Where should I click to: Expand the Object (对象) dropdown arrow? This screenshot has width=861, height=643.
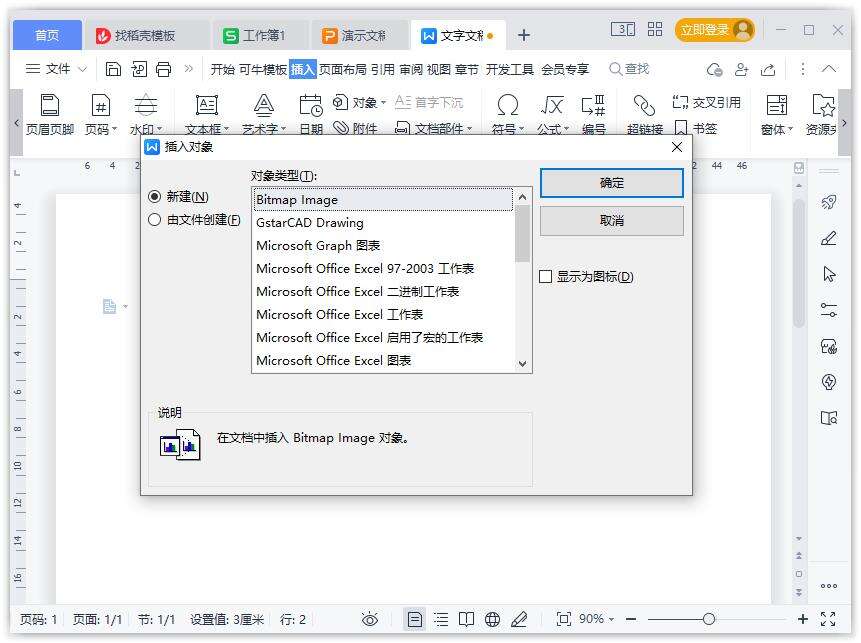[383, 103]
